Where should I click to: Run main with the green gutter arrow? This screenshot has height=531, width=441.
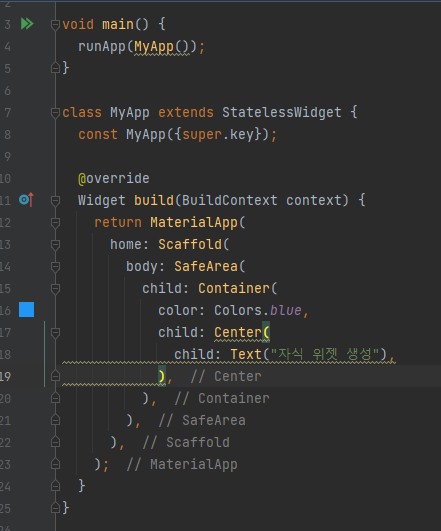pos(27,24)
